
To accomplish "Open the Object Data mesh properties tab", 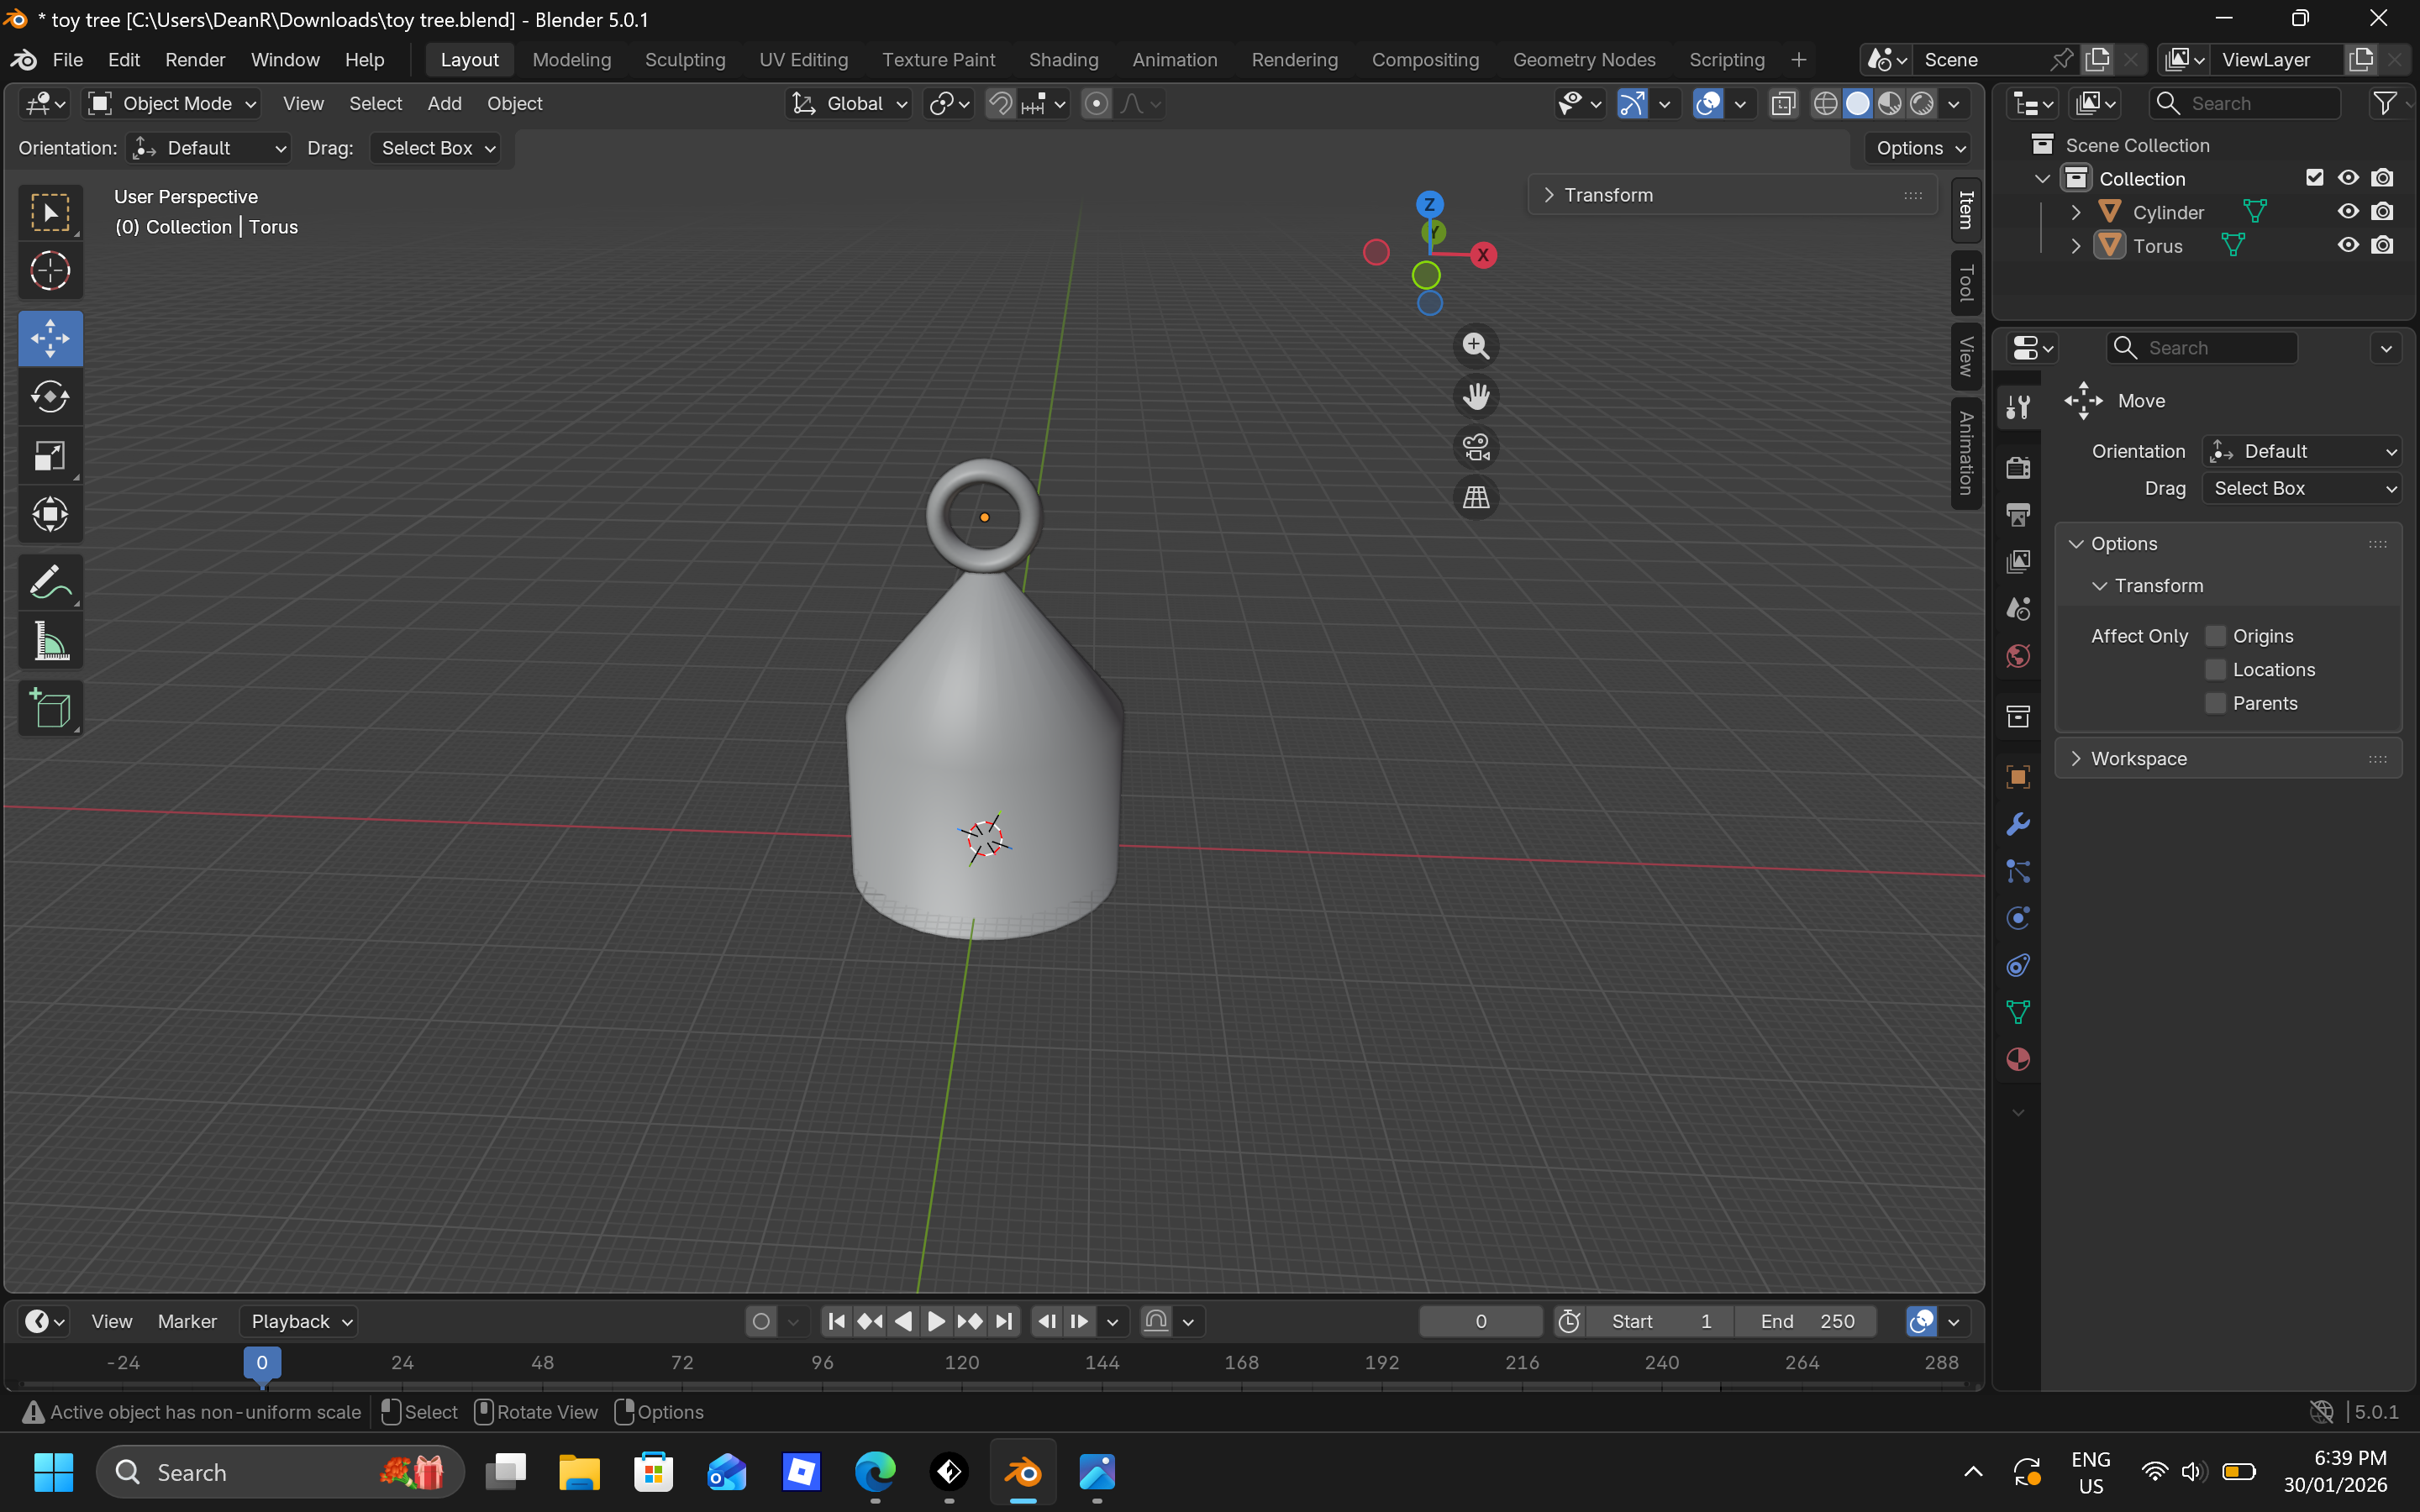I will (x=2018, y=1012).
